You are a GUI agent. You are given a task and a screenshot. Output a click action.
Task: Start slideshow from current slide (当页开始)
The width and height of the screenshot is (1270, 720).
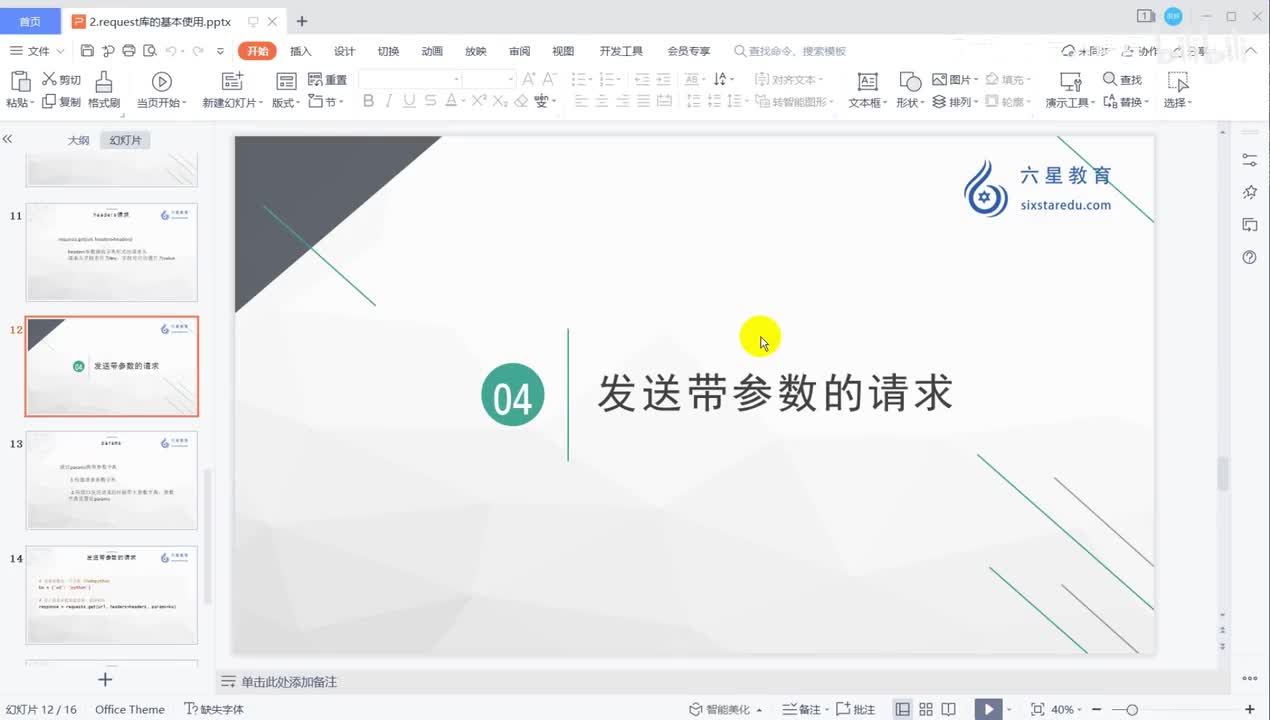tap(161, 90)
